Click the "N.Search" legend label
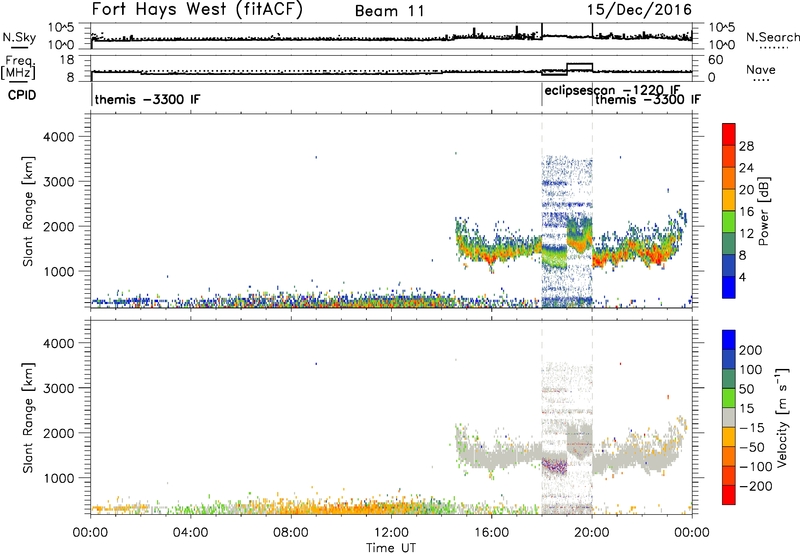Screen dimensions: 800x554 [772, 37]
